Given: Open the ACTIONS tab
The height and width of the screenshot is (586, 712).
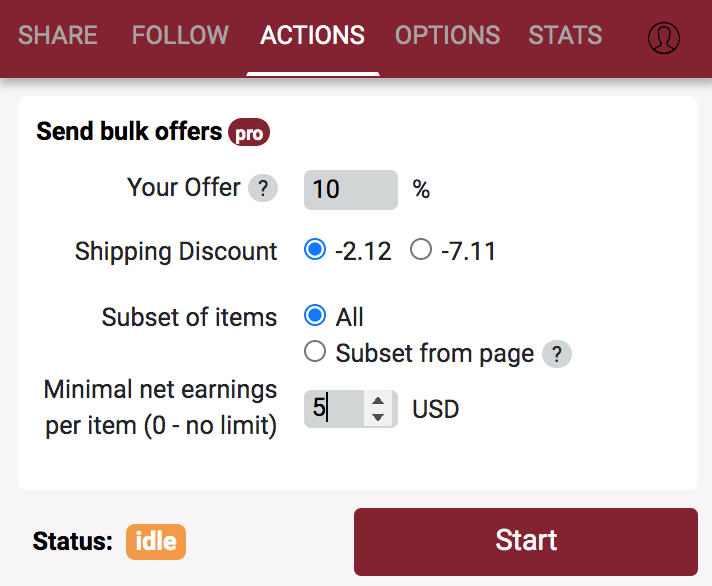Looking at the screenshot, I should (312, 36).
